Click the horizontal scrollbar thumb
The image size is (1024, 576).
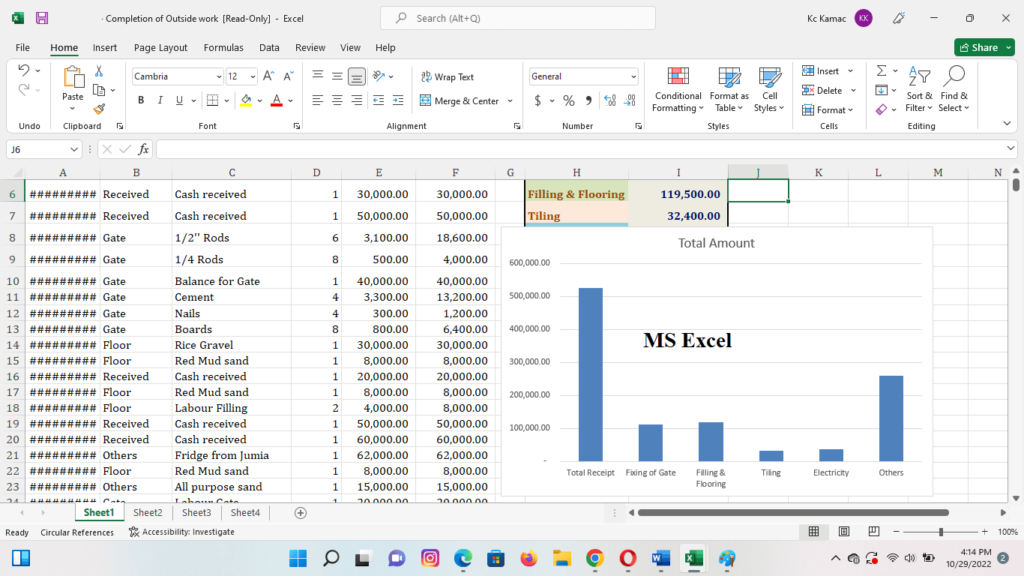(793, 513)
